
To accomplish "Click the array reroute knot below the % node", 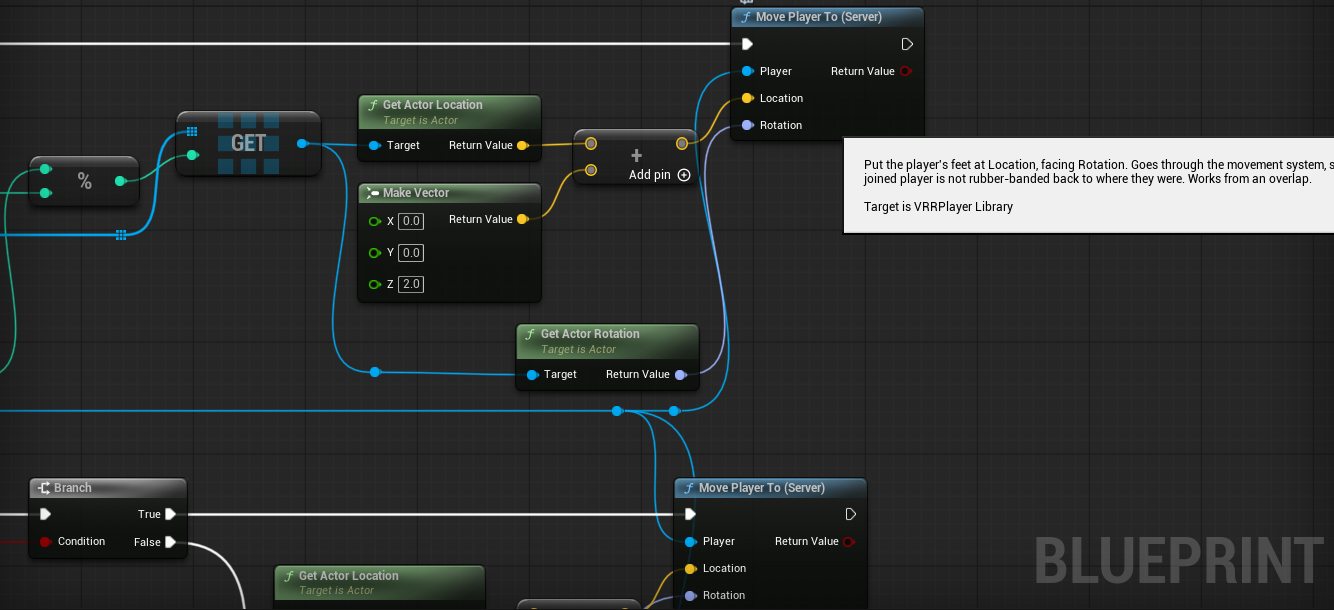I will 121,235.
